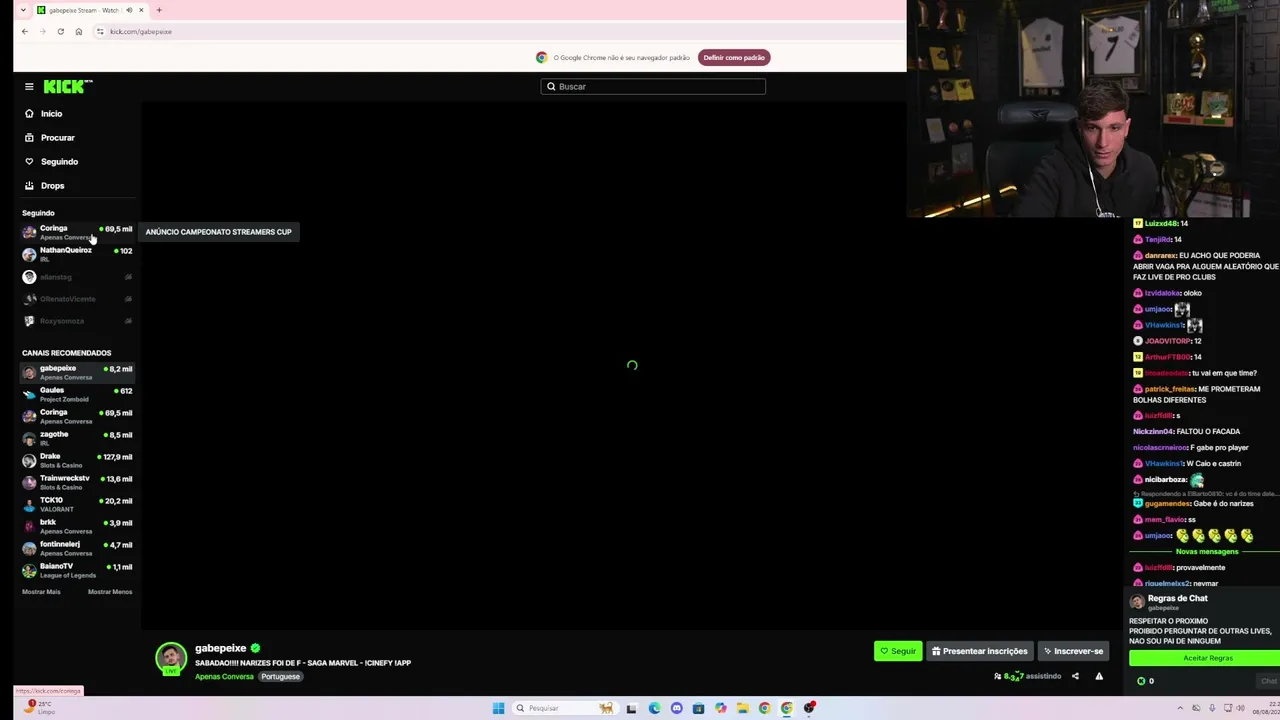Screen dimensions: 1280x720
Task: Jump to new chat via Novas mensagens
Action: (1206, 552)
